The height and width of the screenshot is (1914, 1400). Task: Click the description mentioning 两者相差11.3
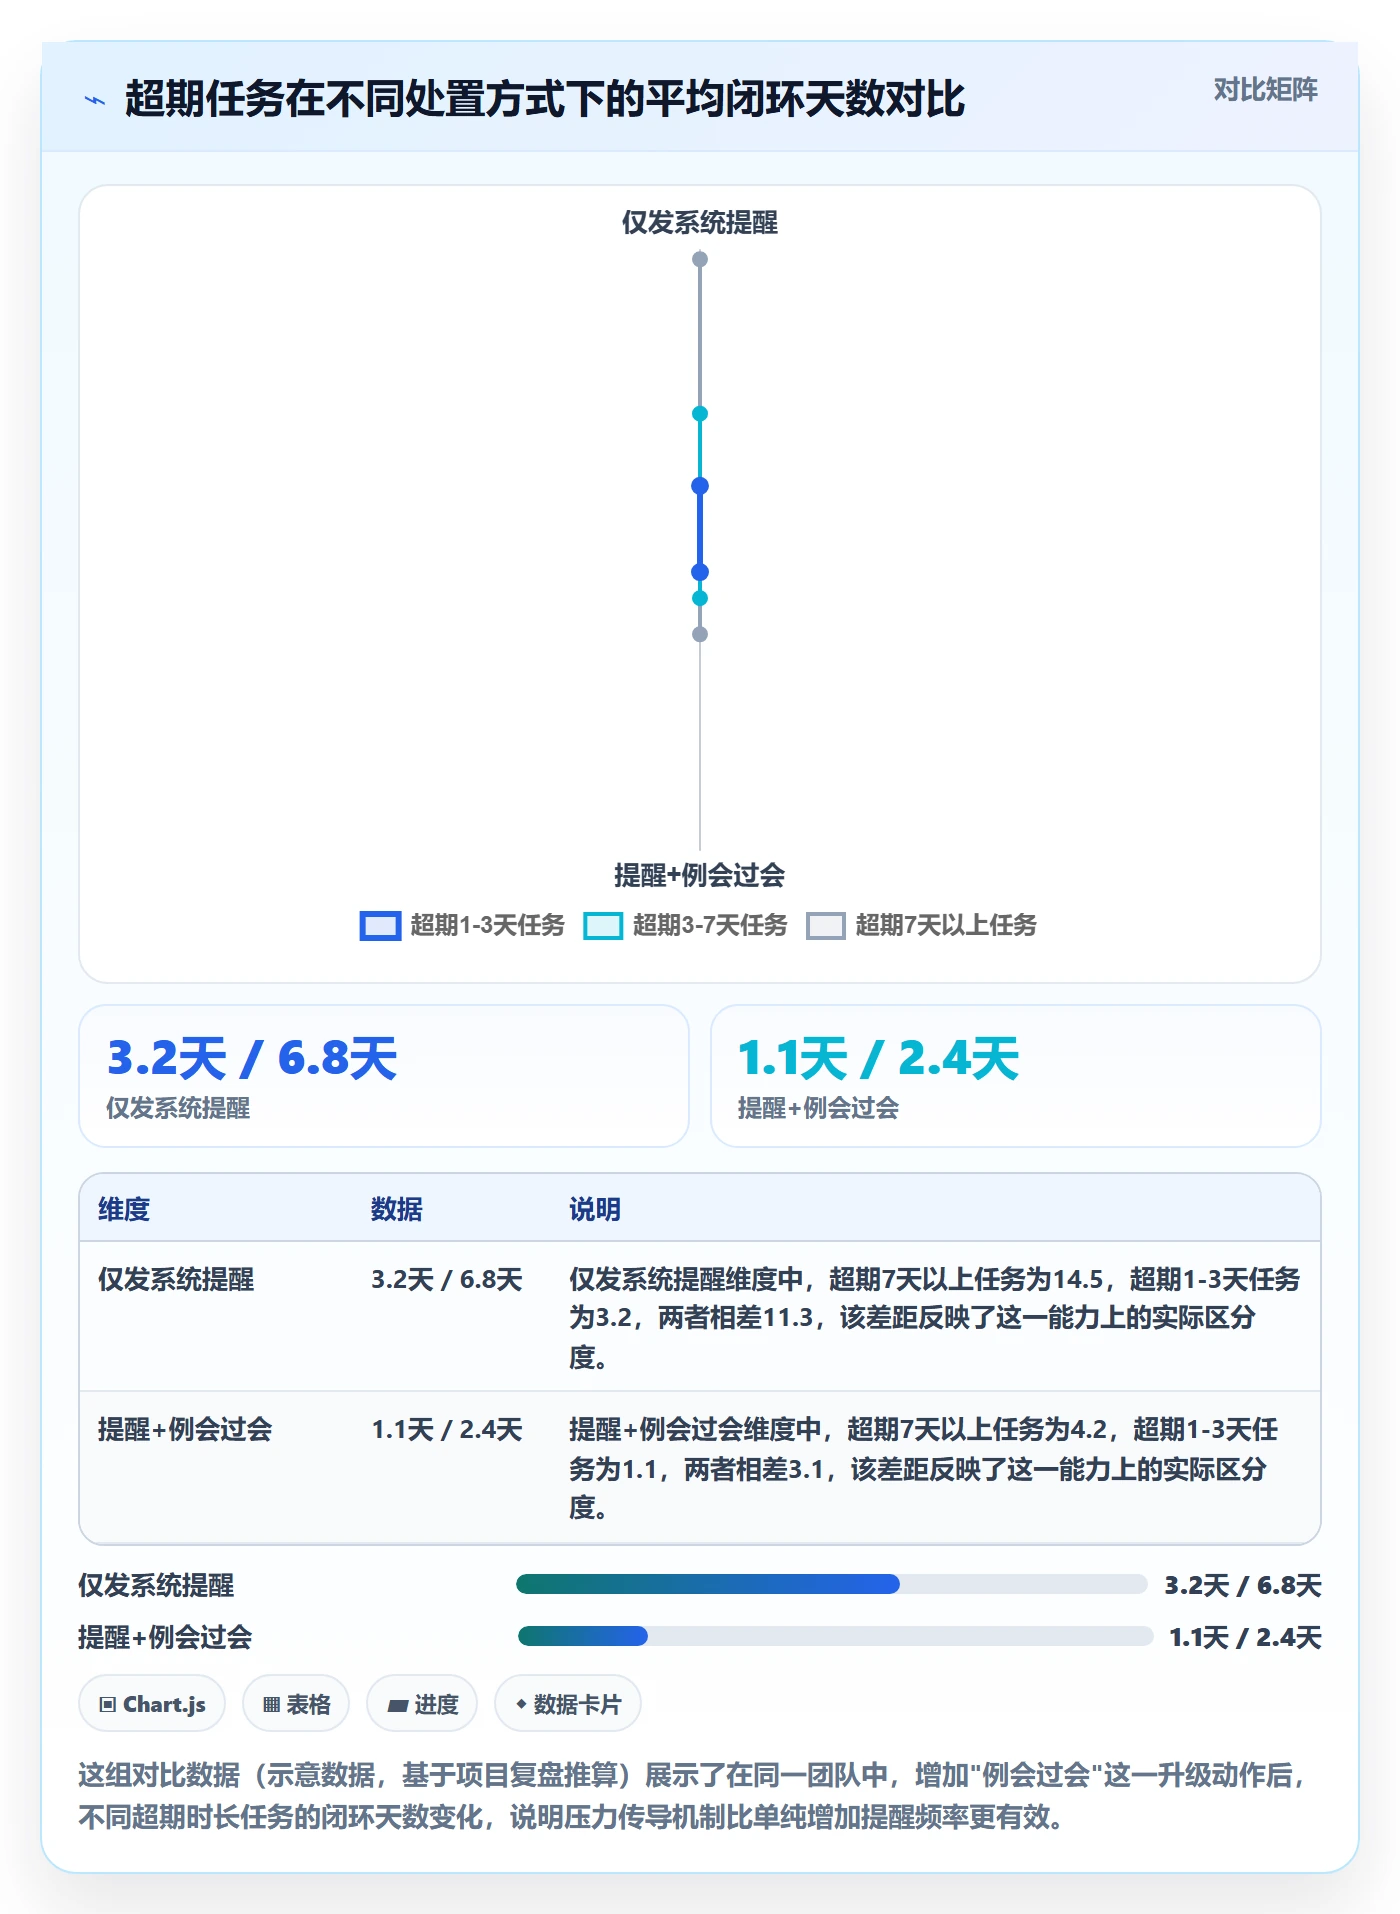(935, 1318)
